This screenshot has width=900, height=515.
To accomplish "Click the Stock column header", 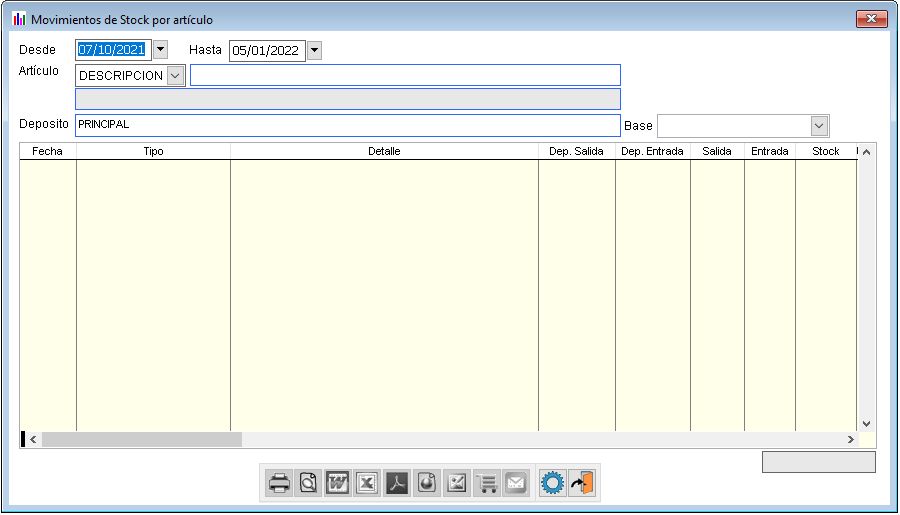I will [x=825, y=152].
